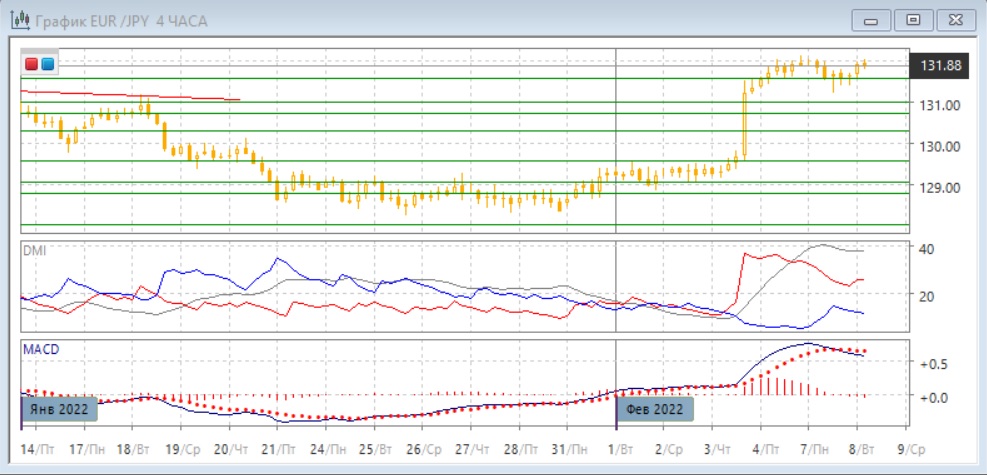The width and height of the screenshot is (987, 475).
Task: Click the 14/Пт date on time axis
Action: pos(37,449)
